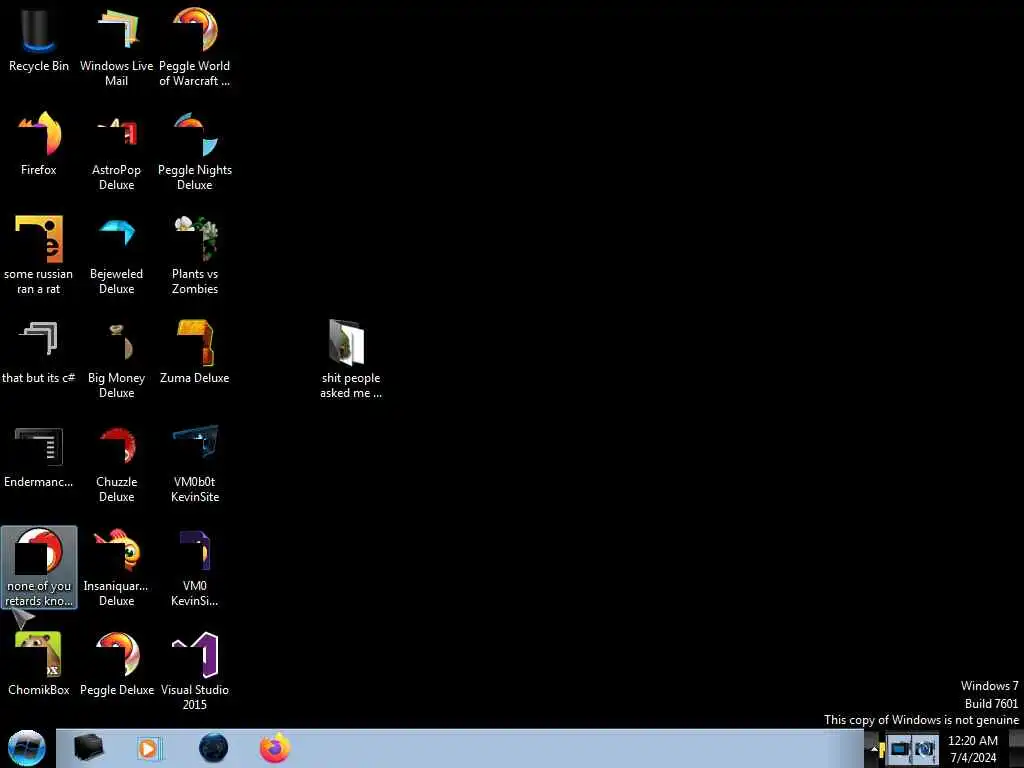Screen dimensions: 1024x768
Task: Click the 'some russian ran a rat' icon
Action: (x=39, y=255)
